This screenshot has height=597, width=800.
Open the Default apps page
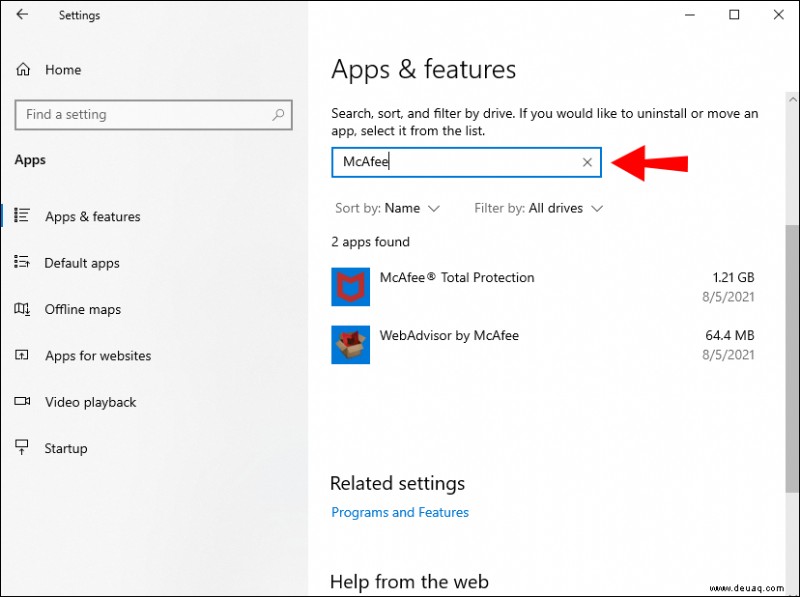click(x=82, y=263)
